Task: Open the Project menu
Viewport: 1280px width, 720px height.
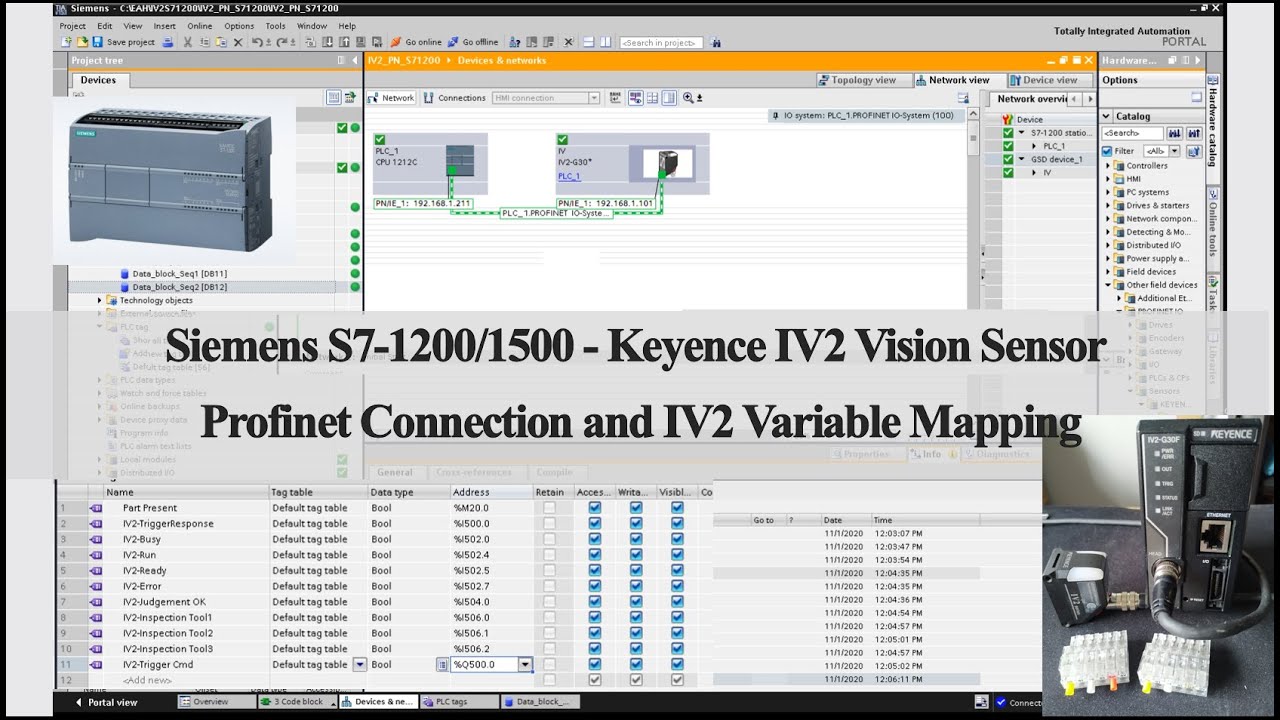Action: click(x=73, y=26)
